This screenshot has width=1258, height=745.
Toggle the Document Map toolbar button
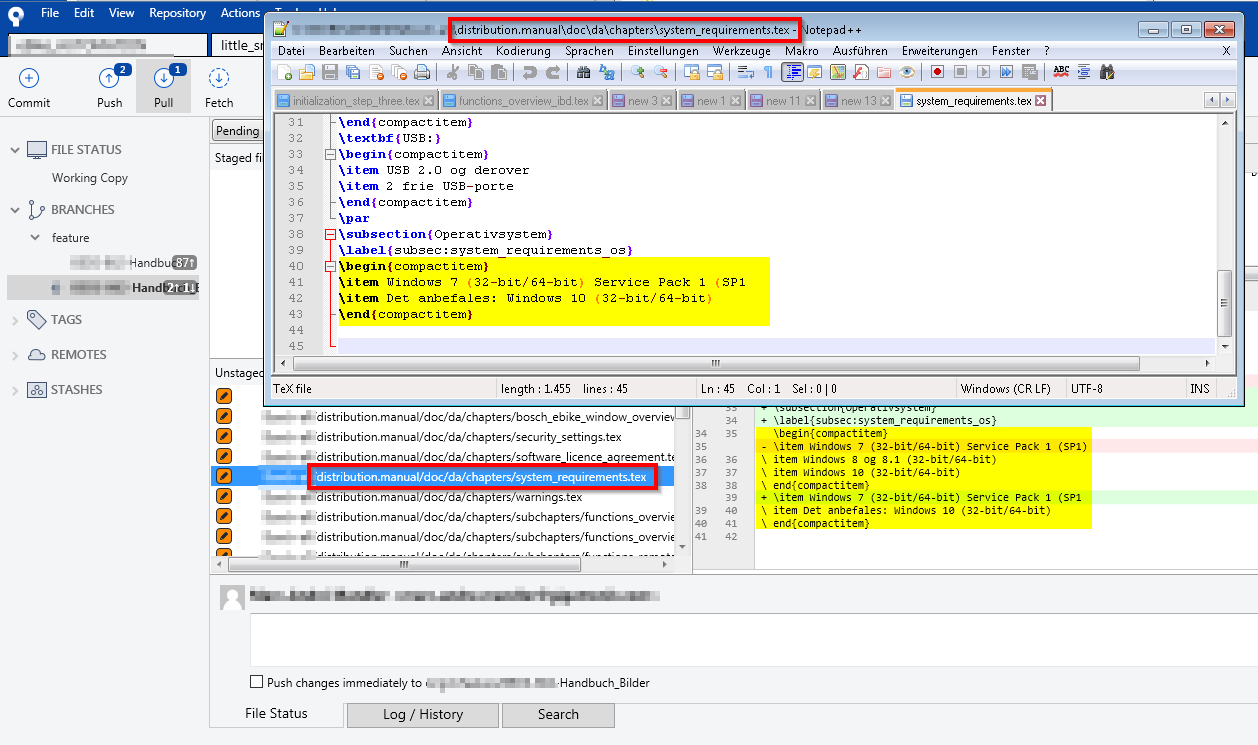click(x=837, y=72)
